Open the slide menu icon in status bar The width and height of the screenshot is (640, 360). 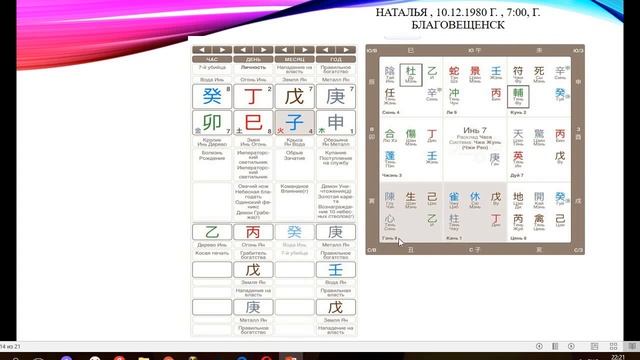click(555, 346)
